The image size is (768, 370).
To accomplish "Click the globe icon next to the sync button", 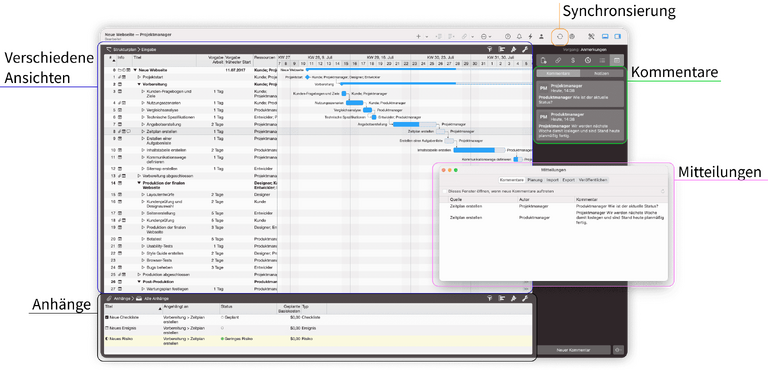I will point(572,36).
